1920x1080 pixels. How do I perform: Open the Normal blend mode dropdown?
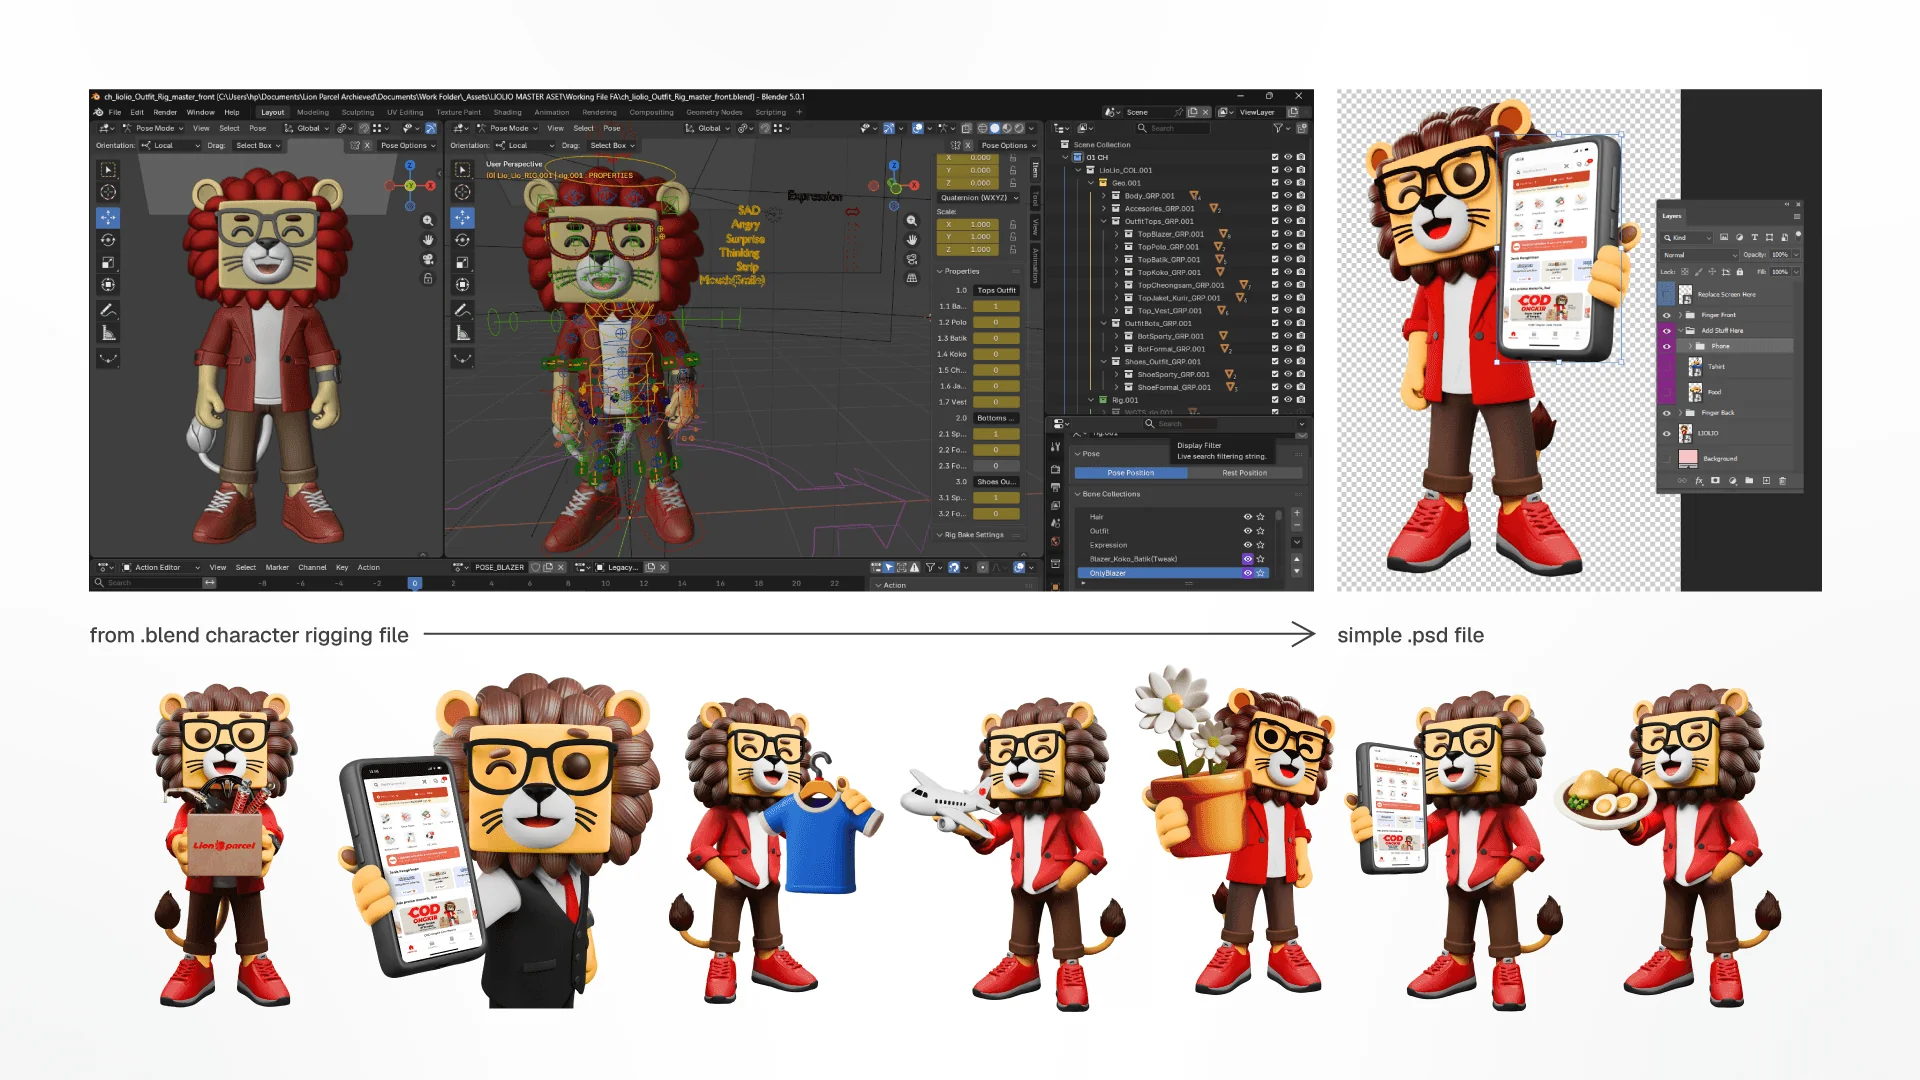[1699, 255]
